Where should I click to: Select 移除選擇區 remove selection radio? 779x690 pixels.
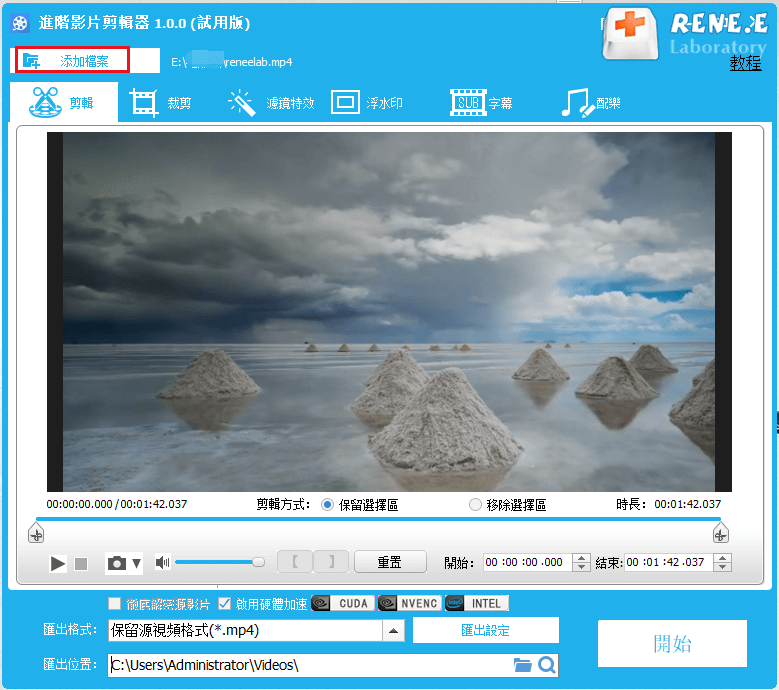point(475,505)
